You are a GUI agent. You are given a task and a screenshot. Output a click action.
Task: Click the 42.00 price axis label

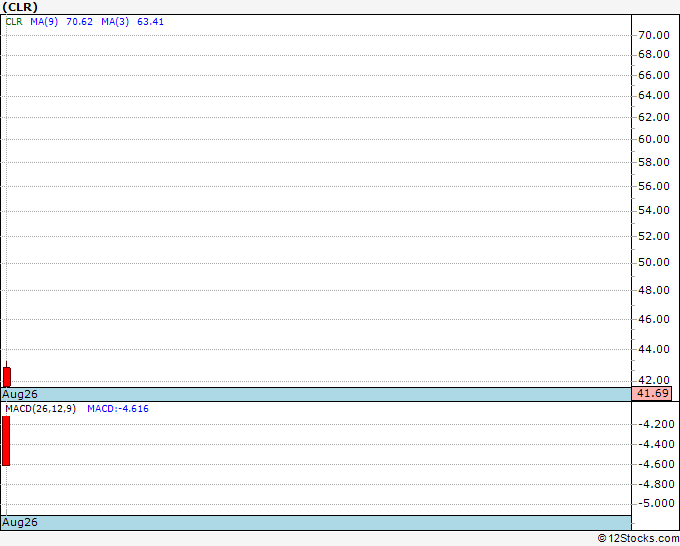tap(654, 380)
